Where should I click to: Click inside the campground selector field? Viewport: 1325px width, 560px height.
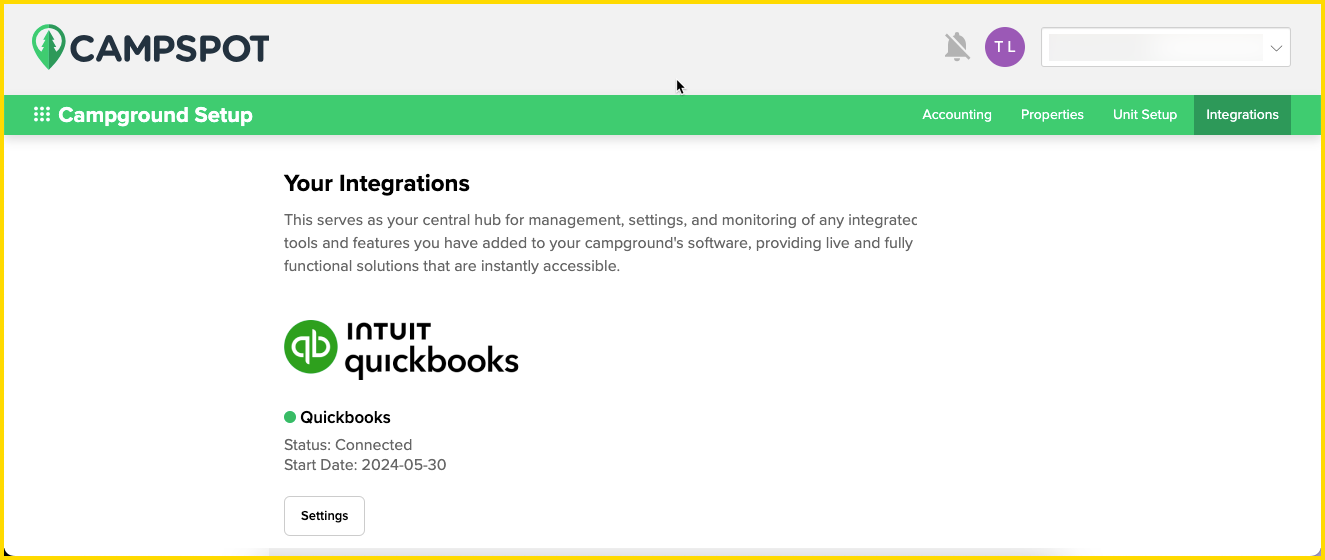coord(1154,47)
